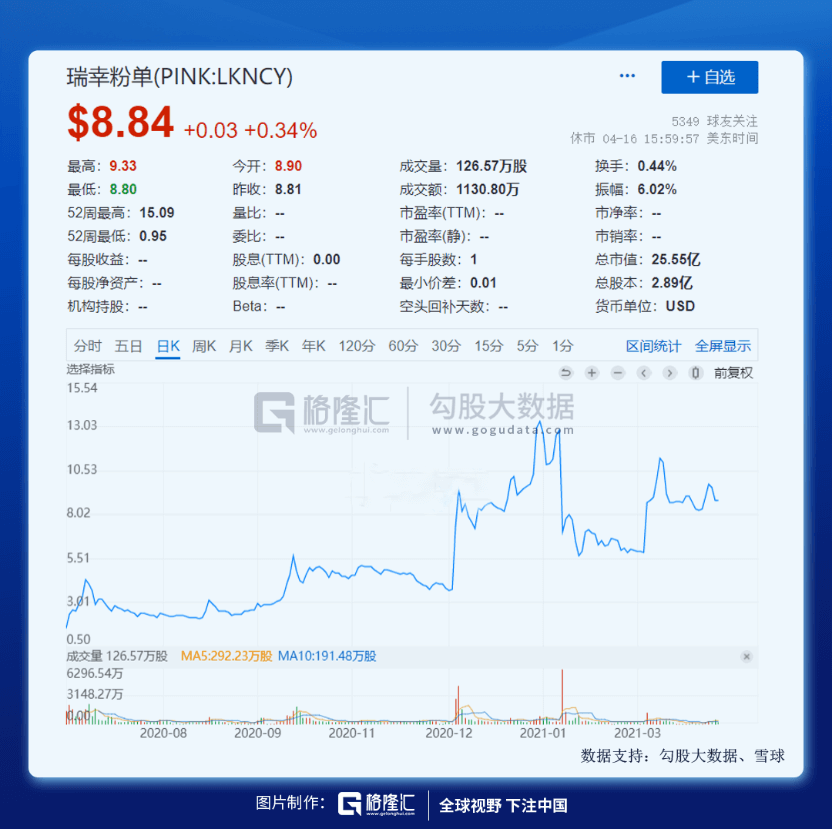Pan chart left using the left arrow icon
Image resolution: width=832 pixels, height=829 pixels.
(643, 373)
